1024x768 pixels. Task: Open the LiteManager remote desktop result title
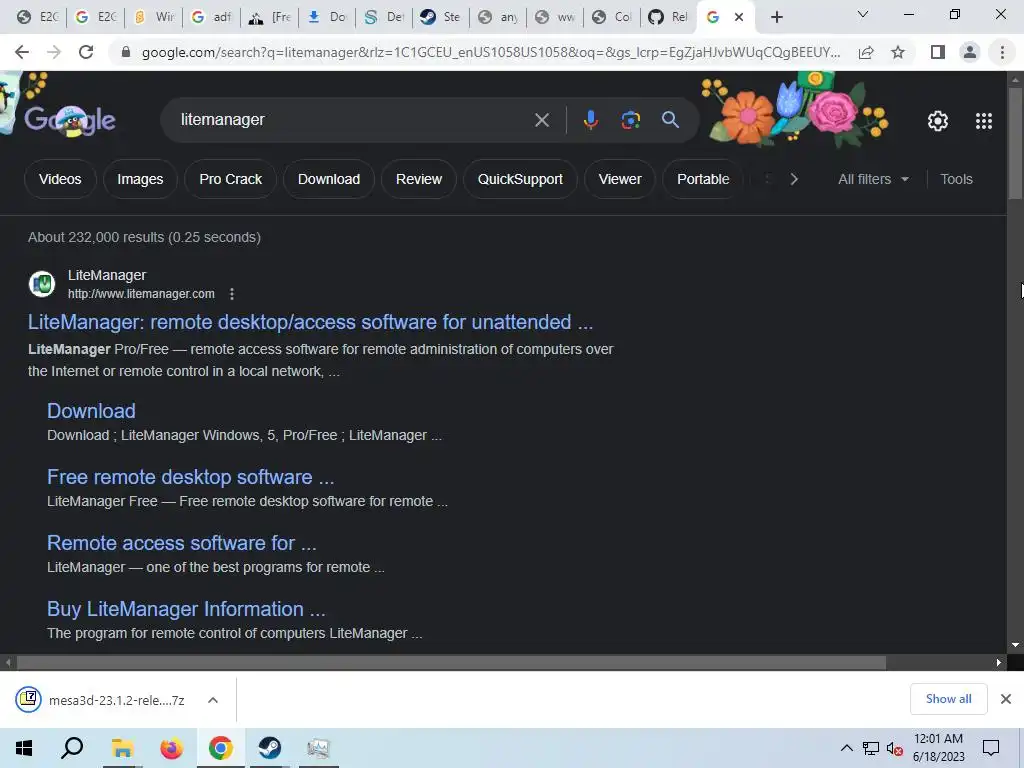tap(310, 322)
